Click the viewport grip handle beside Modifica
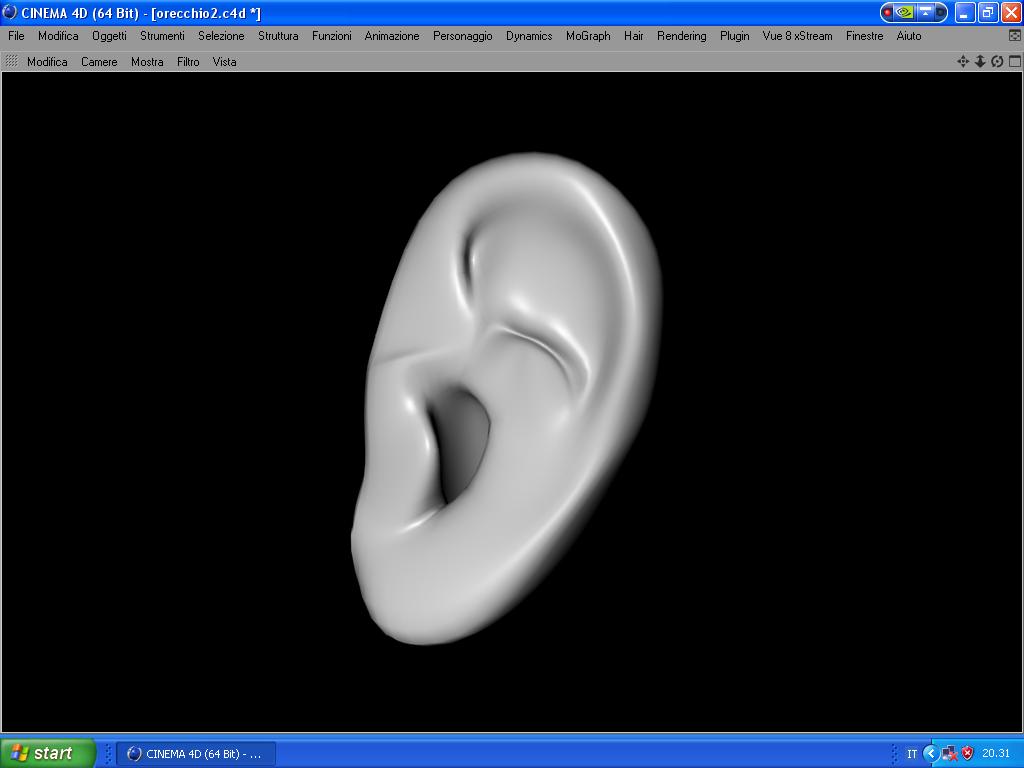The image size is (1024, 768). pos(12,61)
